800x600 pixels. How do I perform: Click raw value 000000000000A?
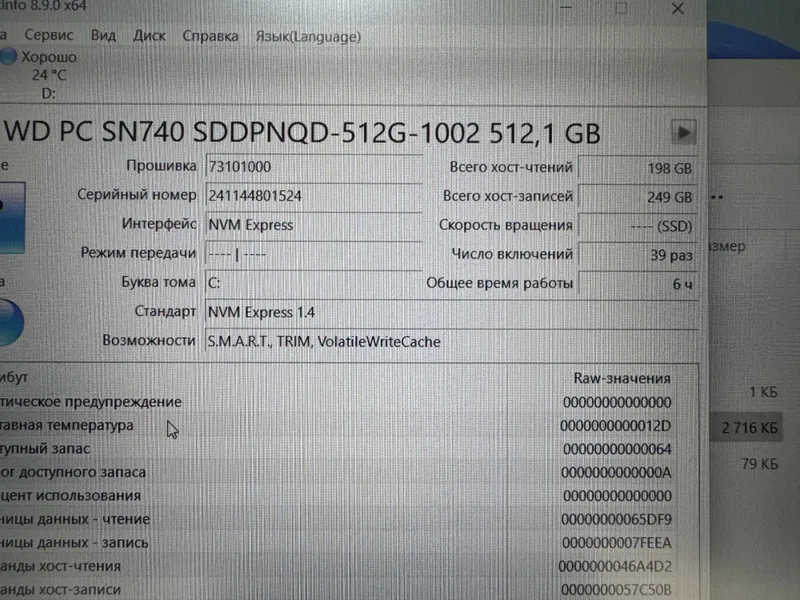[616, 472]
